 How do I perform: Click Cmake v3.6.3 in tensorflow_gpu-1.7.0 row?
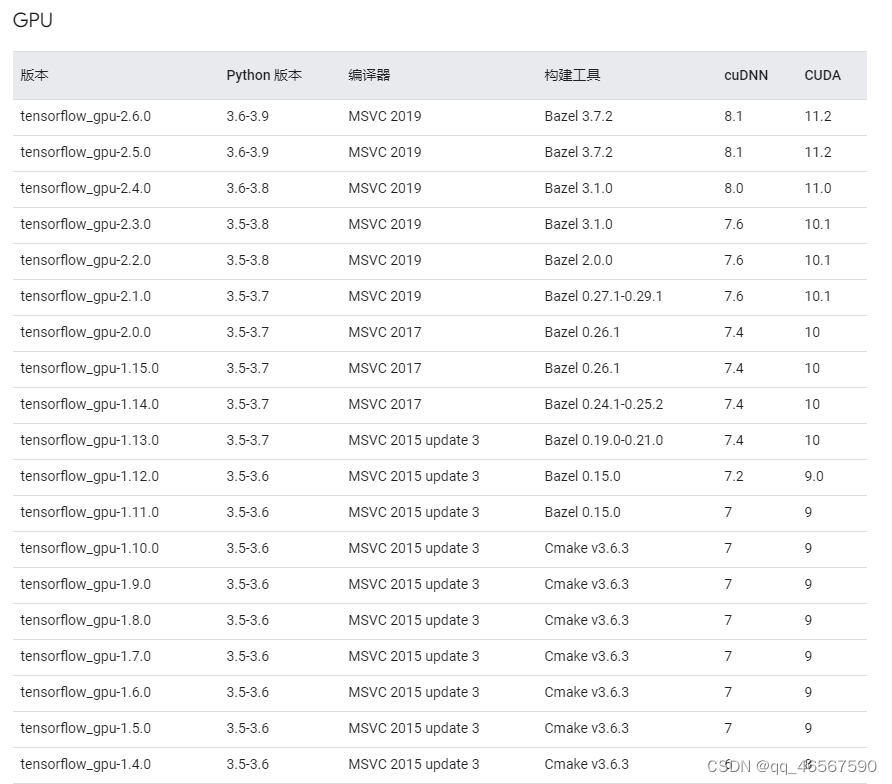click(587, 656)
